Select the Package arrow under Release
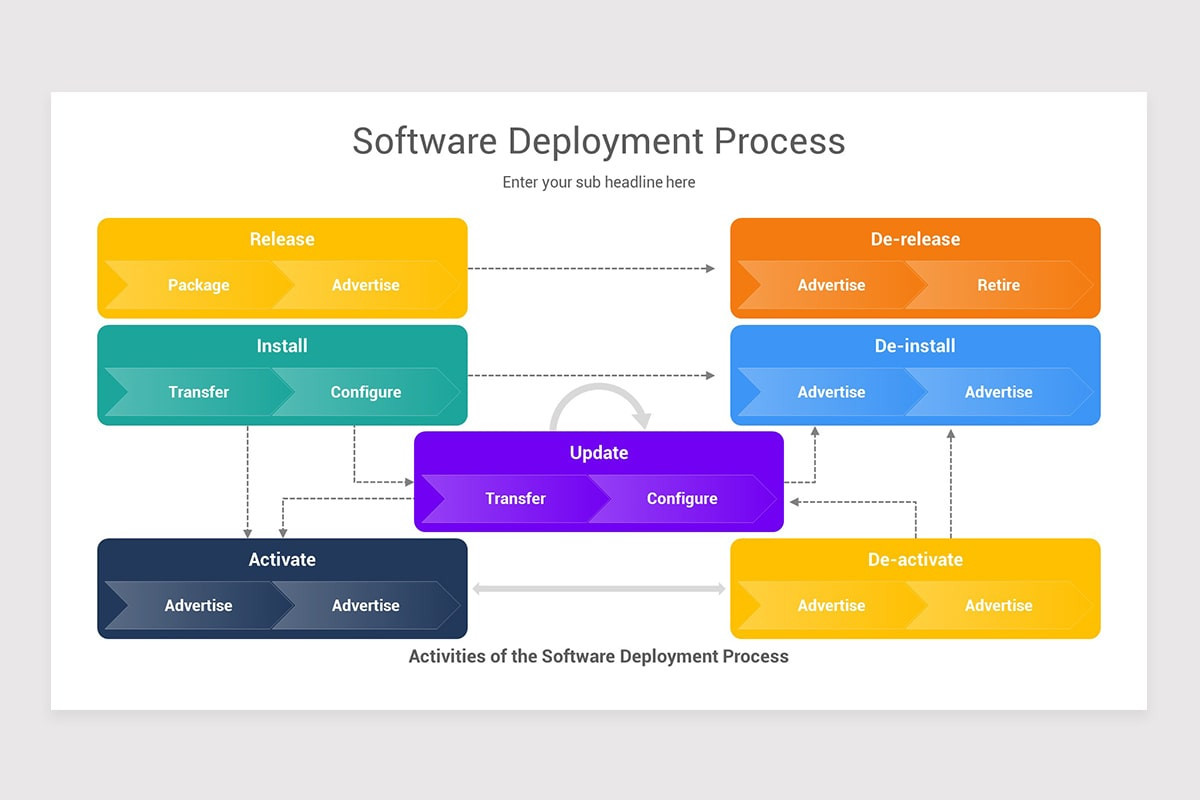Screen dimensions: 1200x800 coord(198,285)
